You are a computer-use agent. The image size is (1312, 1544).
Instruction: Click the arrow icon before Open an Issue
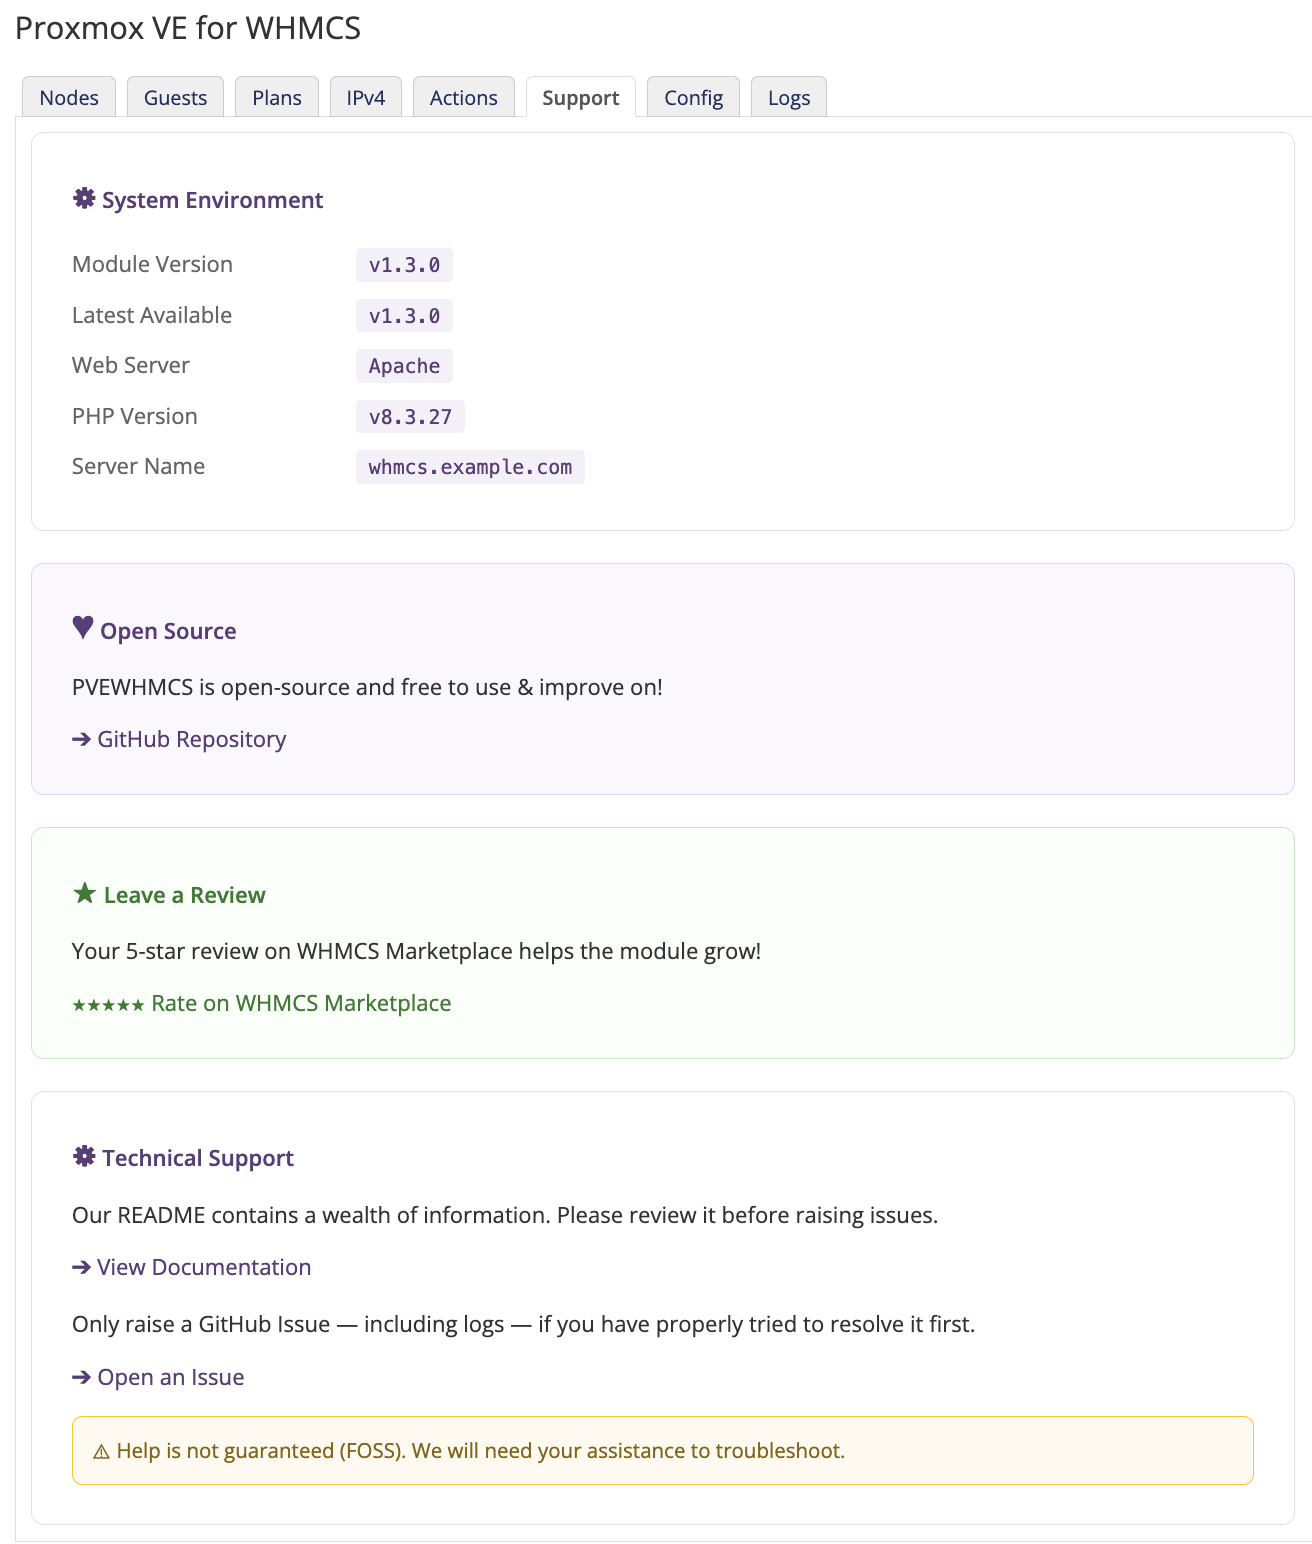79,1377
